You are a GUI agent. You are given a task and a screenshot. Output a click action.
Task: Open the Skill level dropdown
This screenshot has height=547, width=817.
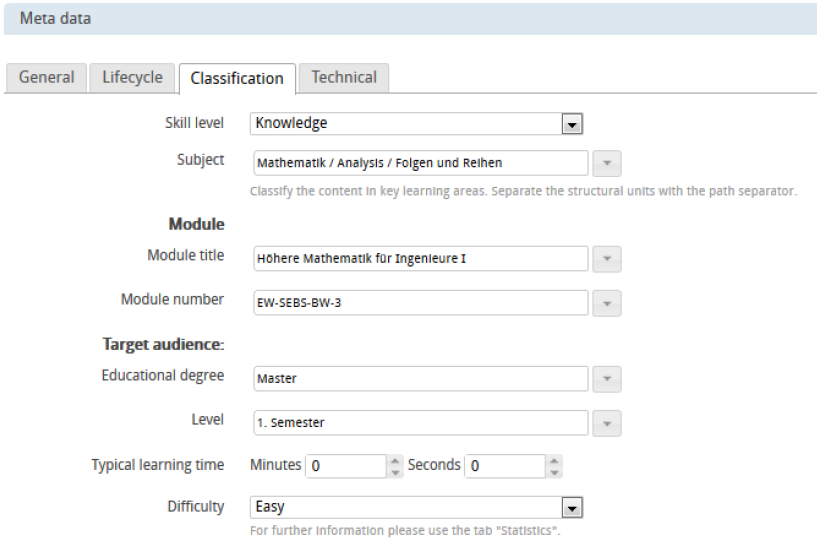coord(571,124)
